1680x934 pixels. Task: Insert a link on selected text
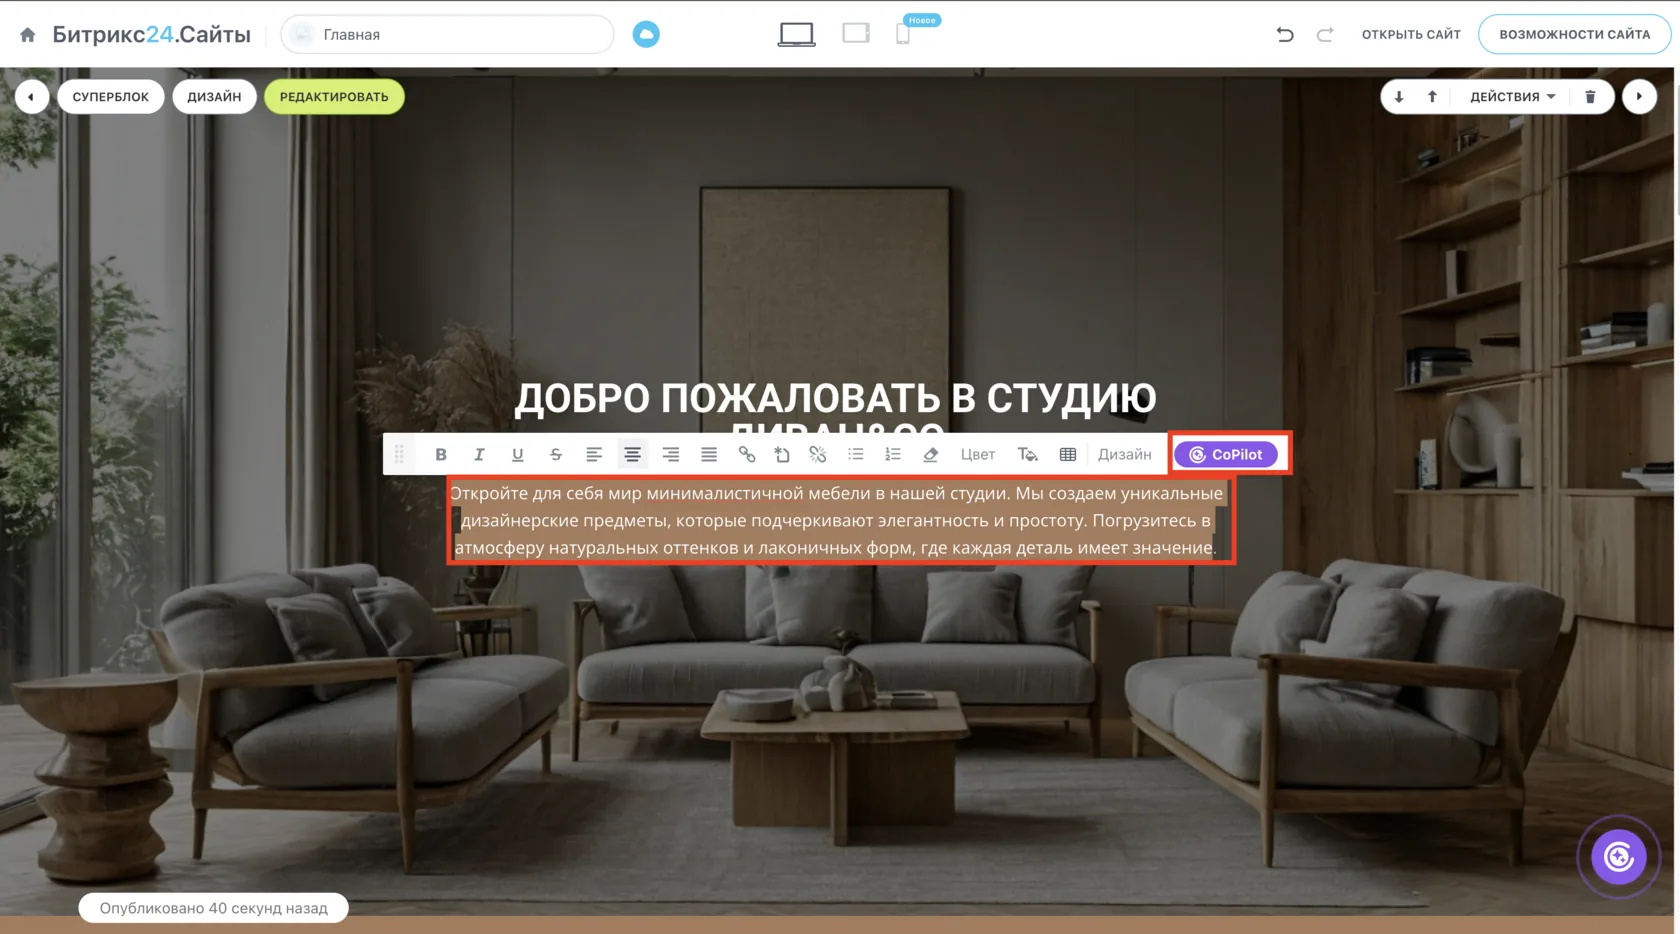point(747,454)
